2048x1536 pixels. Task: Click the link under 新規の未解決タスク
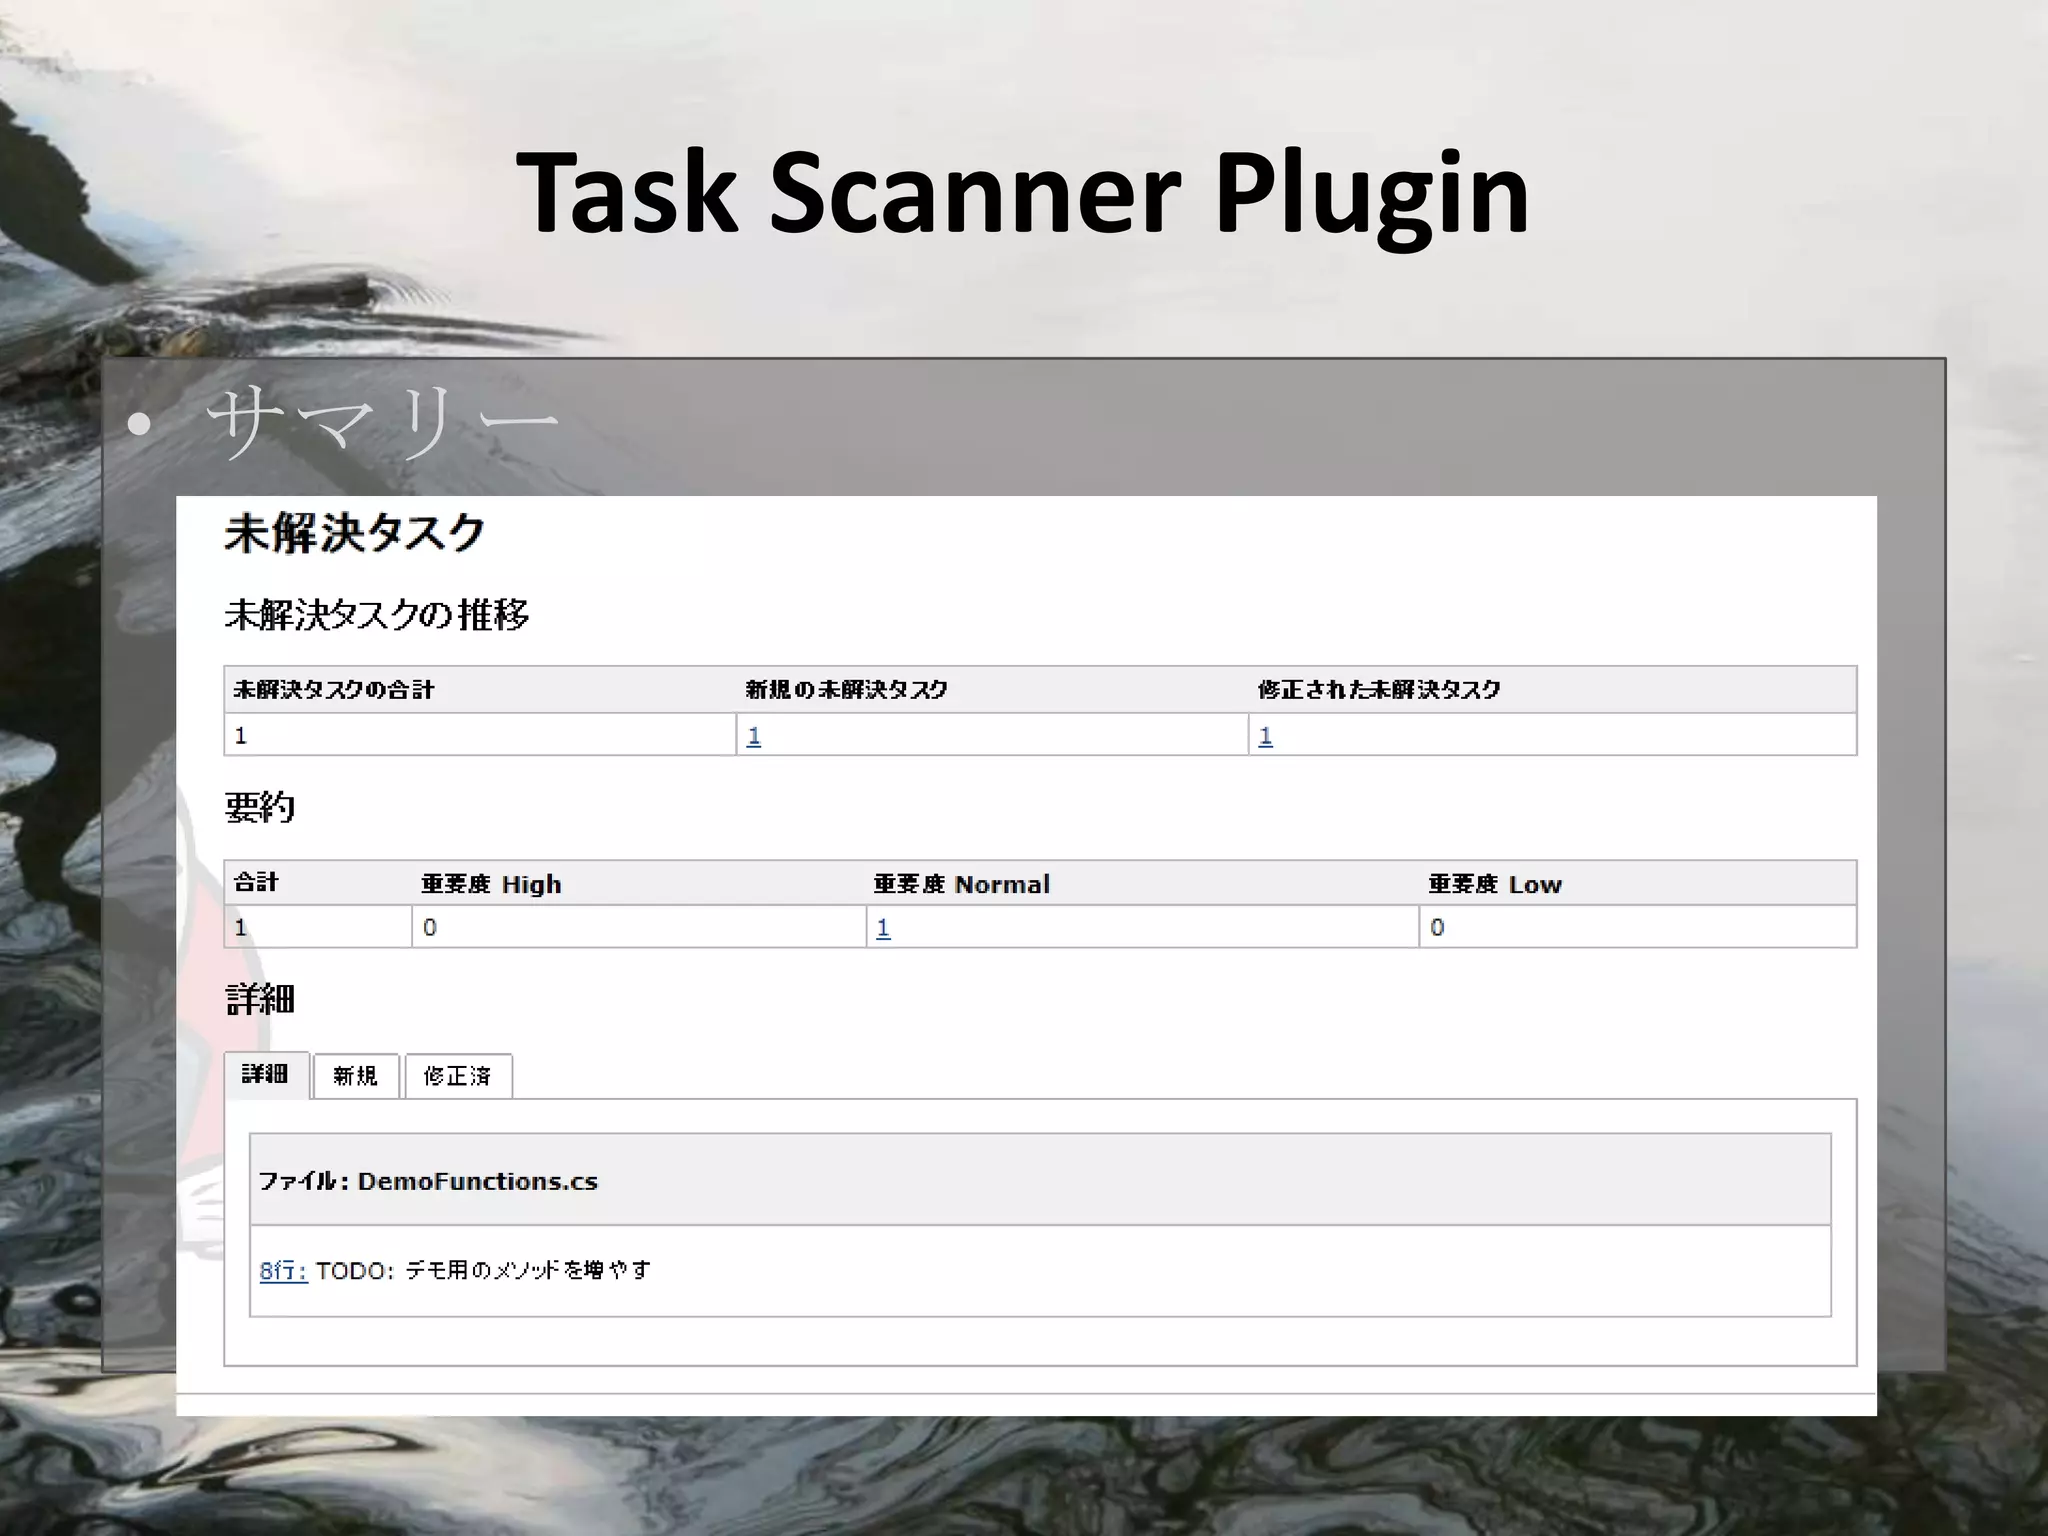(754, 736)
